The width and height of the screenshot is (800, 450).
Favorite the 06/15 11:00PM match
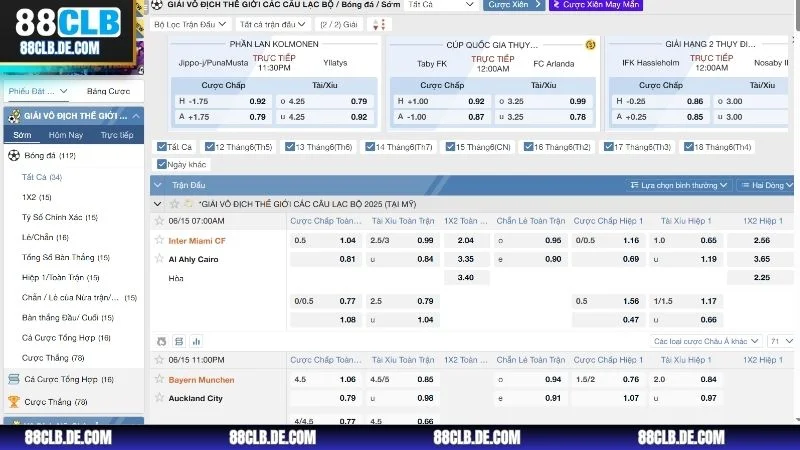click(159, 360)
